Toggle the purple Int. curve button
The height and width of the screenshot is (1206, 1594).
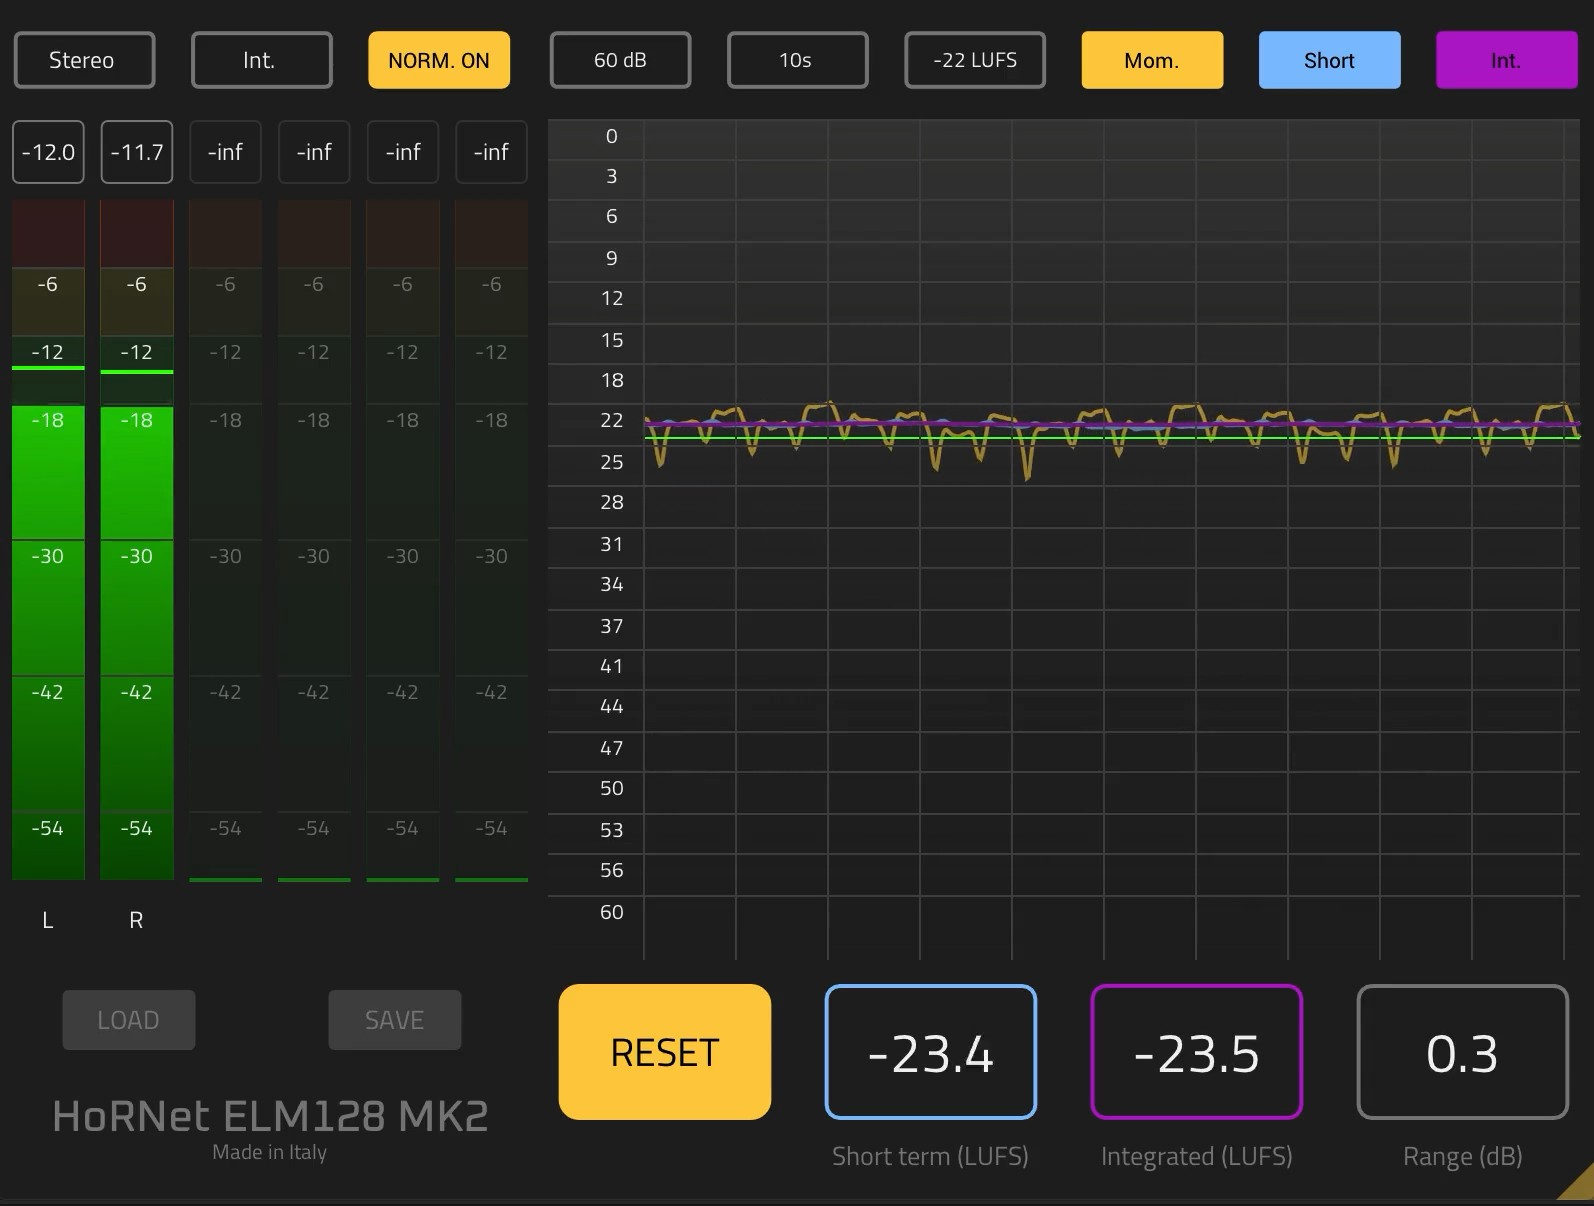click(x=1506, y=60)
